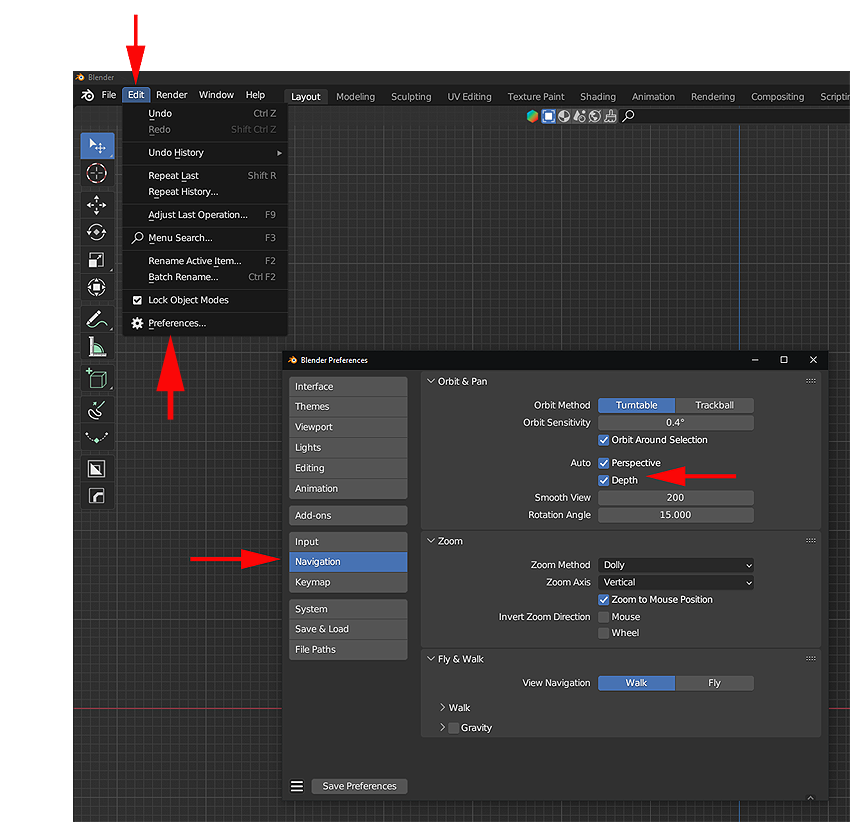Viewport: 850px width, 822px height.
Task: Open the Interface preferences section
Action: click(x=348, y=387)
